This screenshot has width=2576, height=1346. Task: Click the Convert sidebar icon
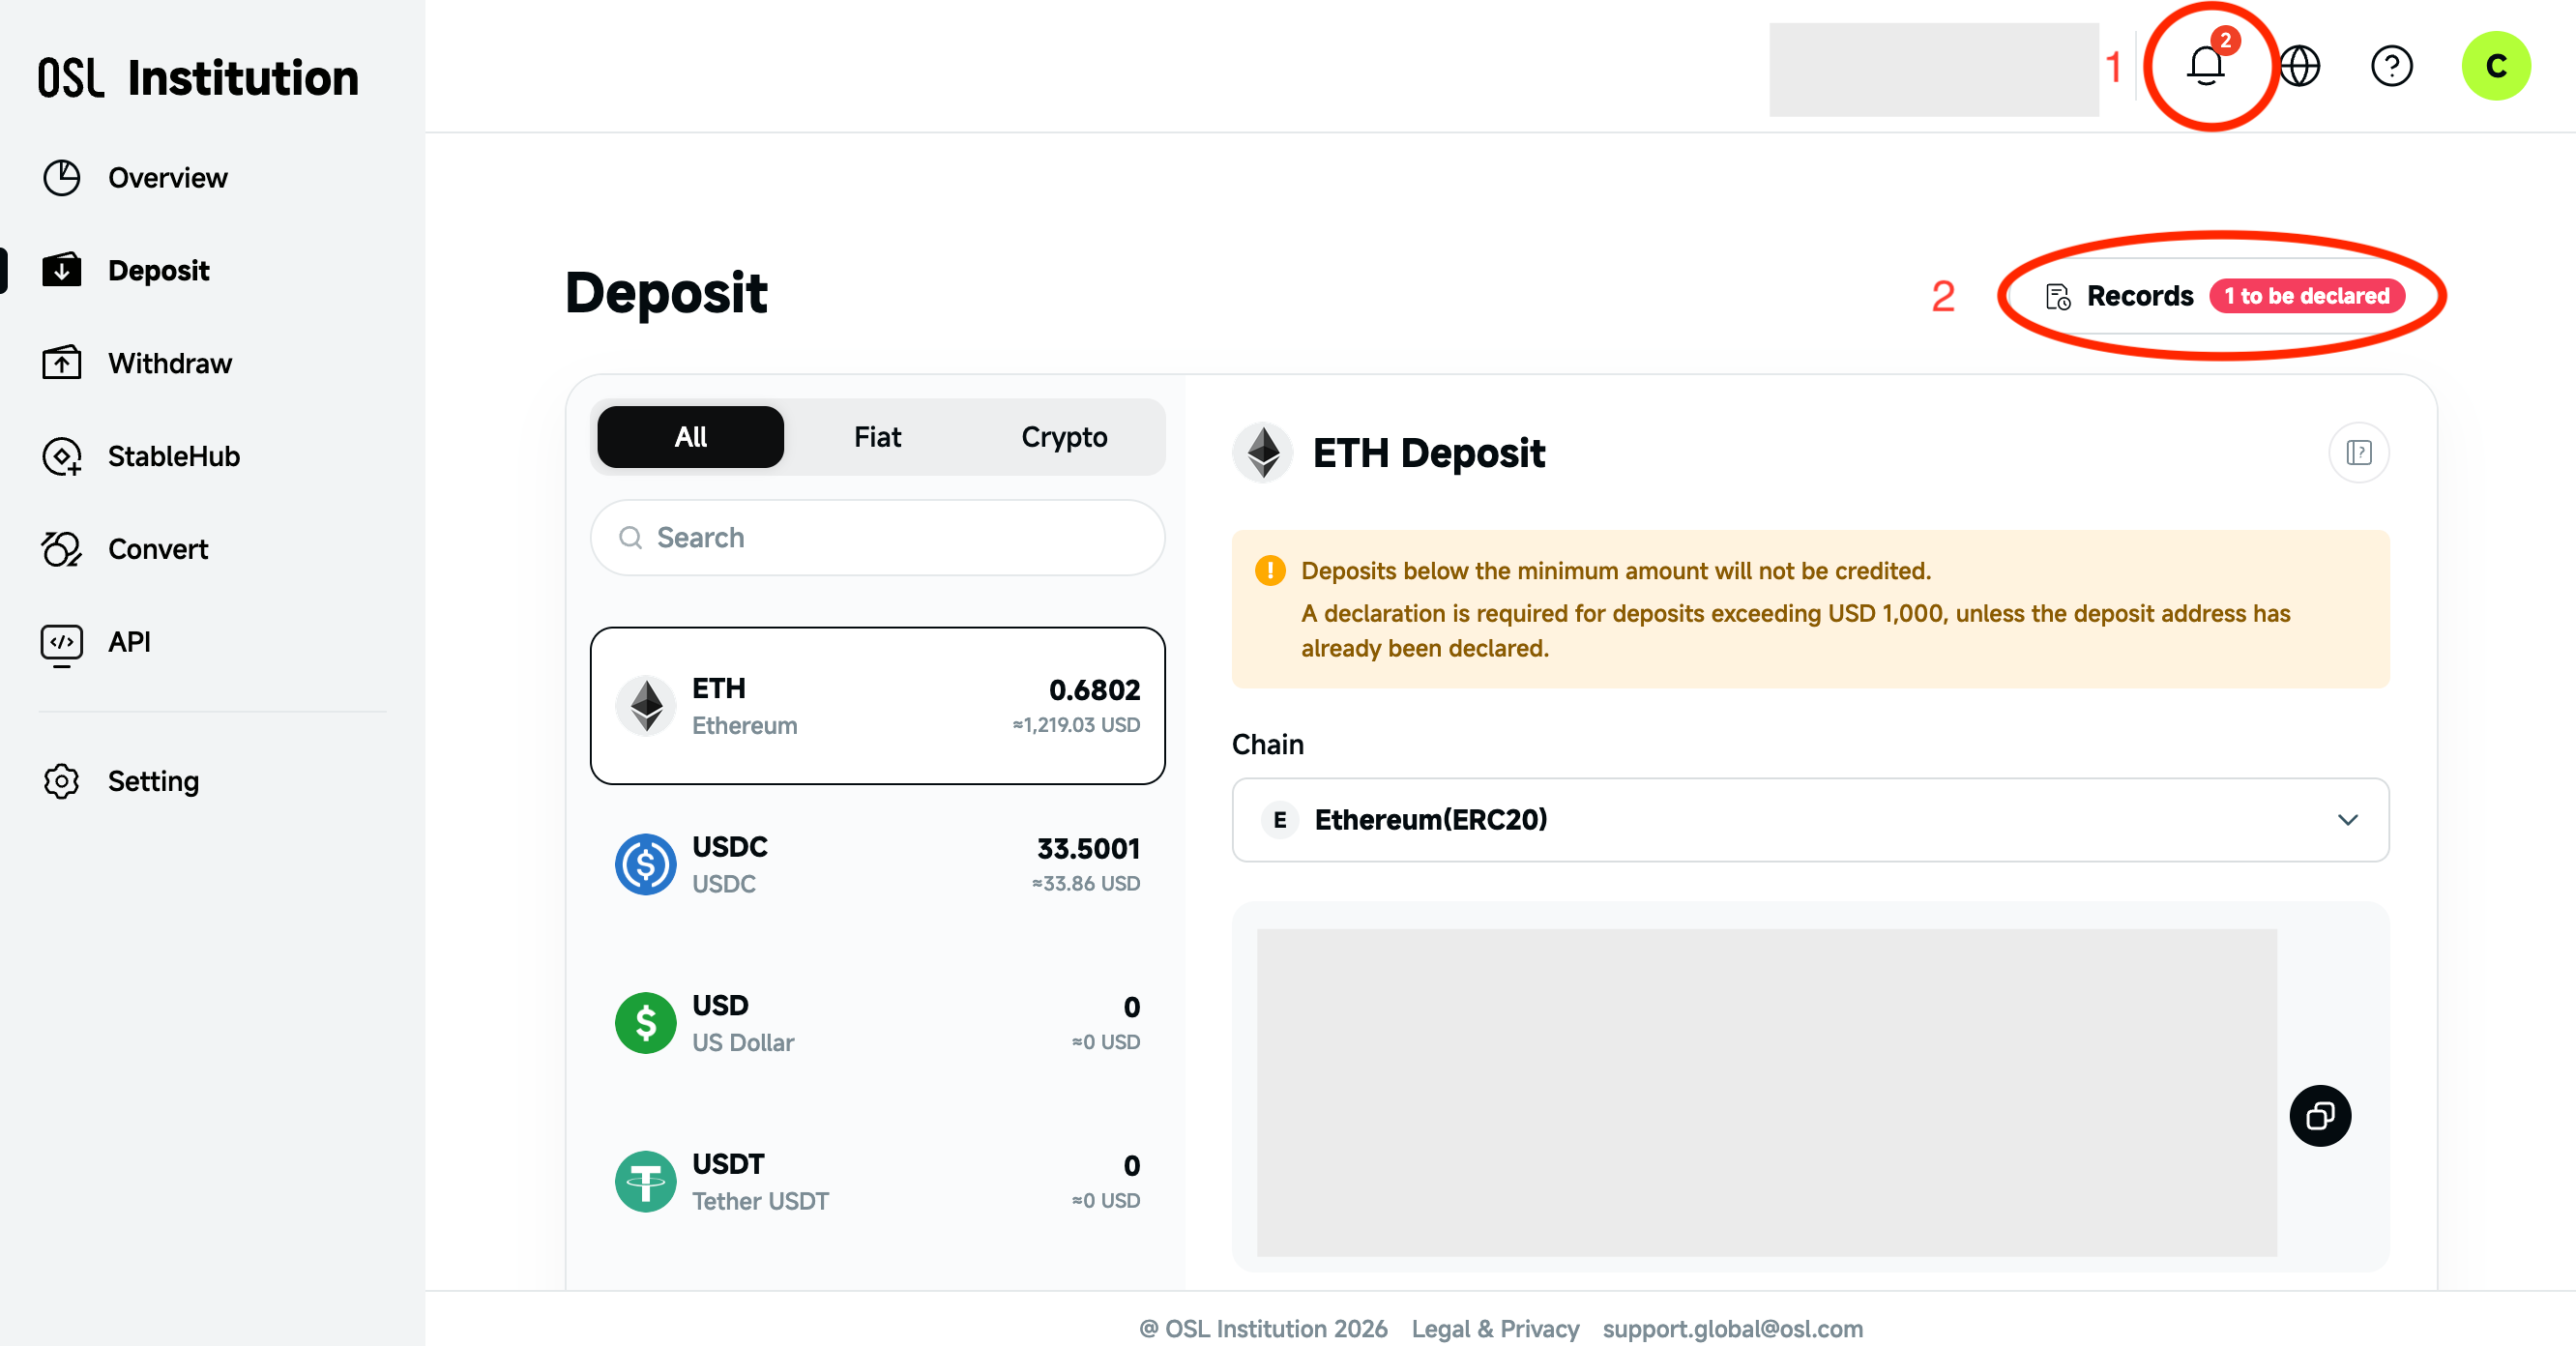pos(61,549)
